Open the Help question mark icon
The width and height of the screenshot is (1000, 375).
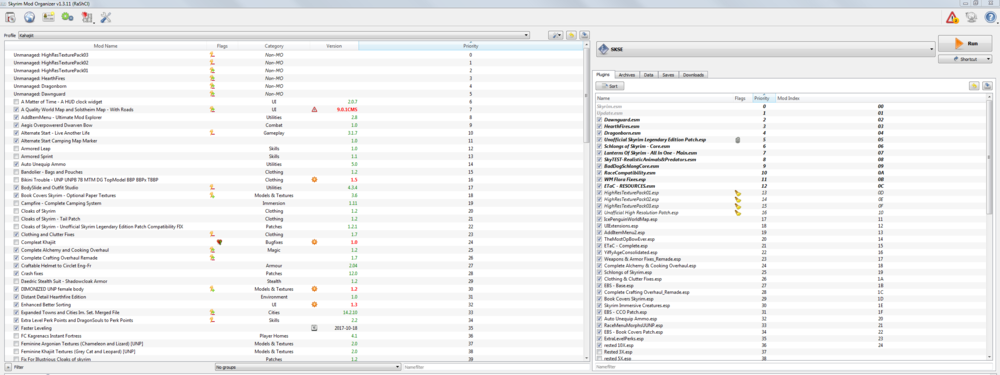pos(990,17)
